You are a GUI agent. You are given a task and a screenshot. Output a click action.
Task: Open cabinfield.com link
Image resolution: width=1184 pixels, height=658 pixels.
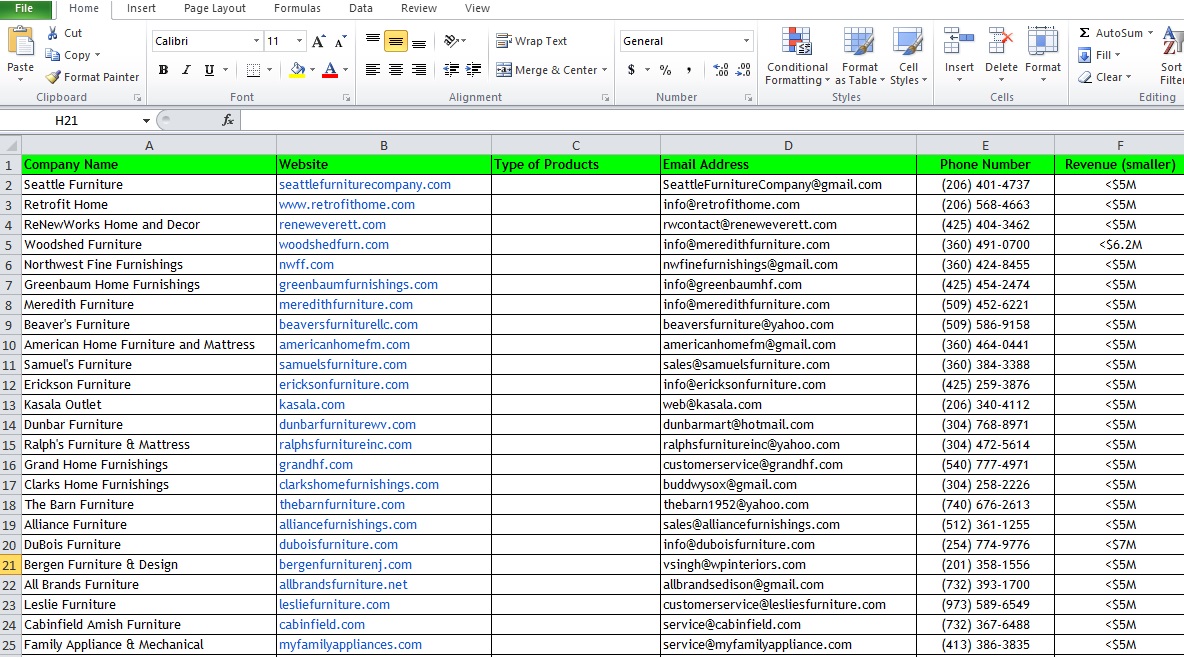[322, 625]
